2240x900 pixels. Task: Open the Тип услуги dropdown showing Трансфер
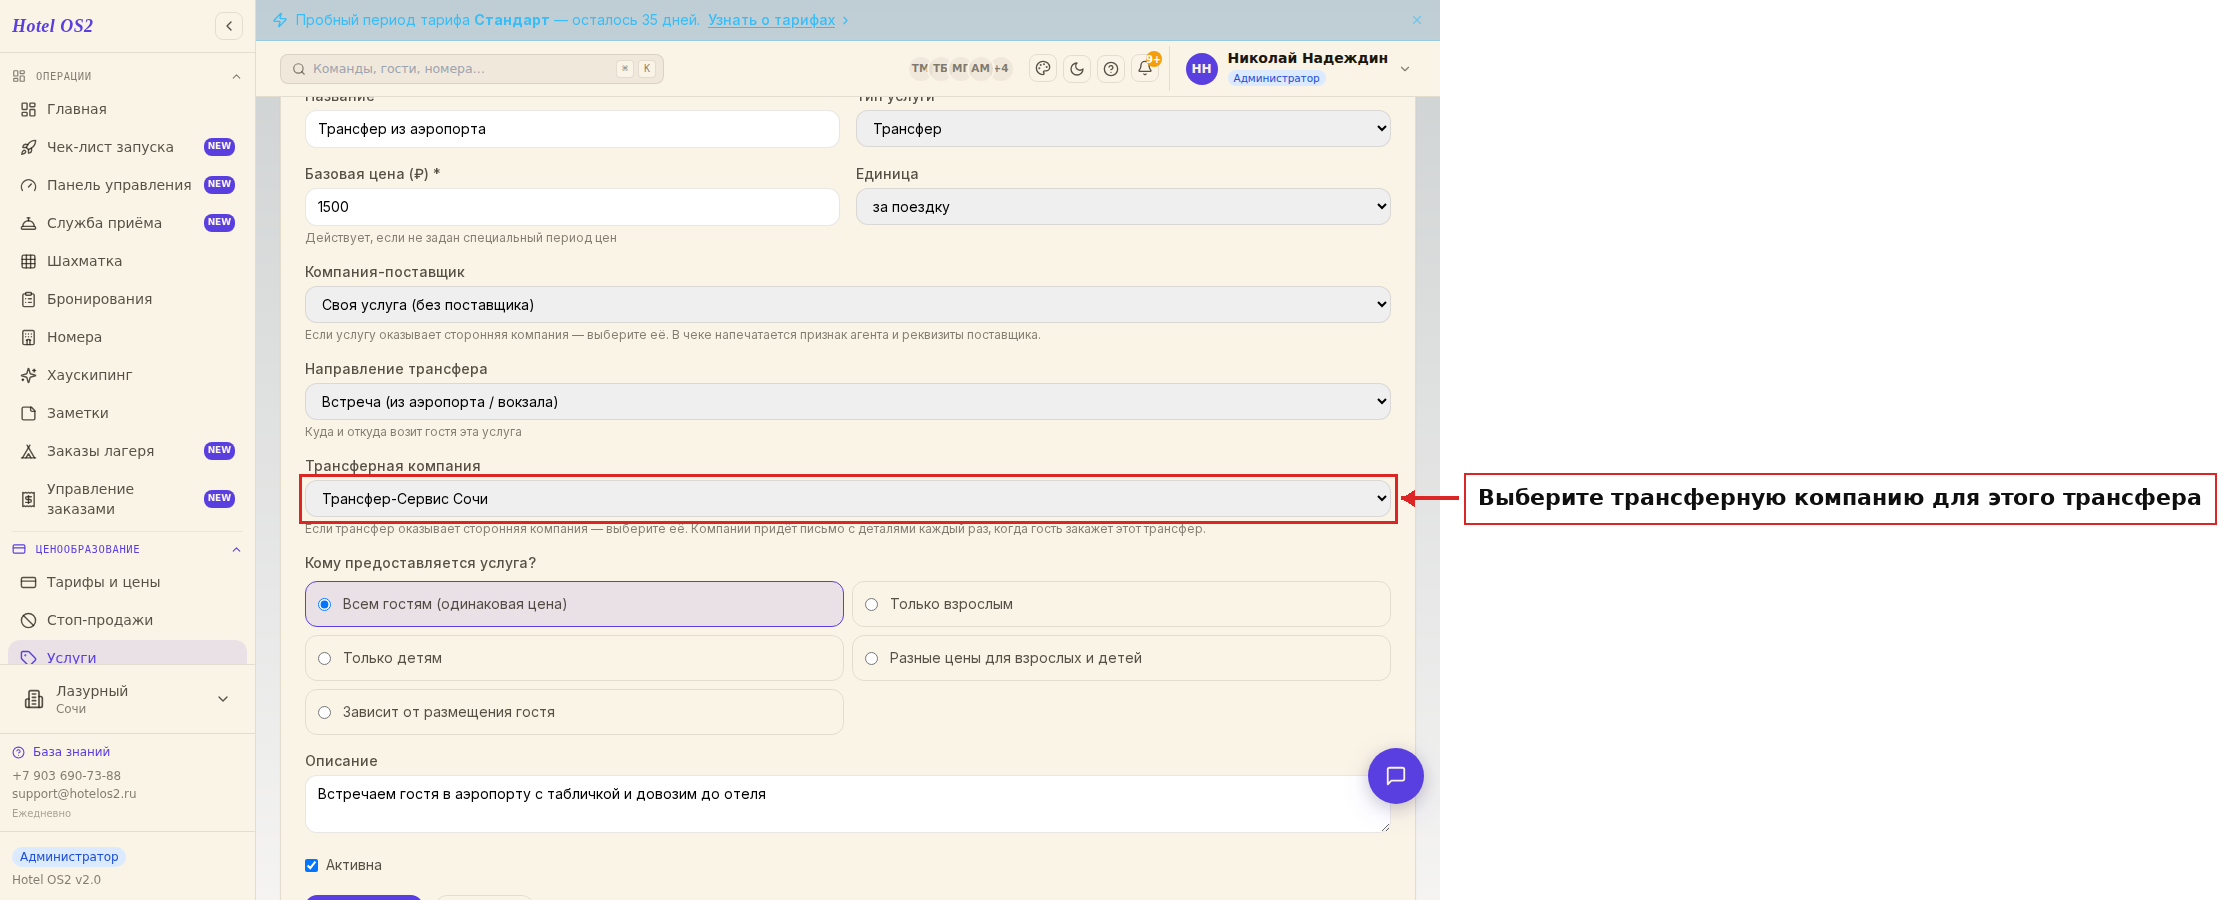pyautogui.click(x=1123, y=129)
